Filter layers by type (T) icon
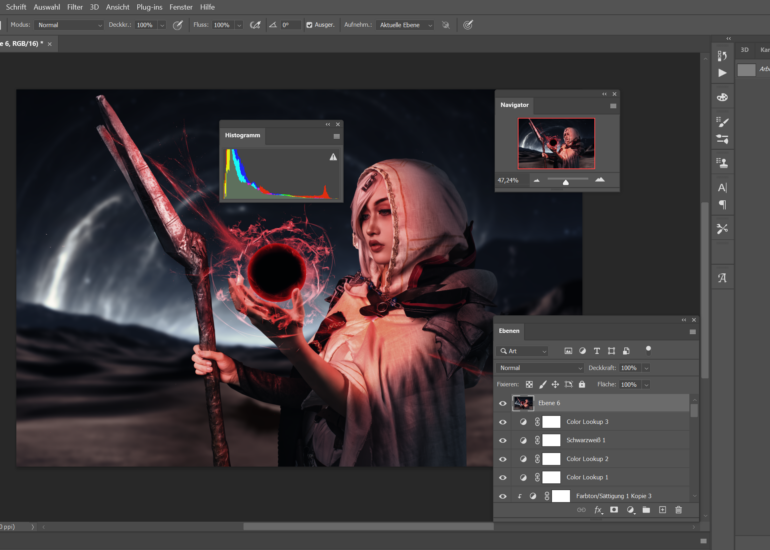770x550 pixels. pos(597,351)
